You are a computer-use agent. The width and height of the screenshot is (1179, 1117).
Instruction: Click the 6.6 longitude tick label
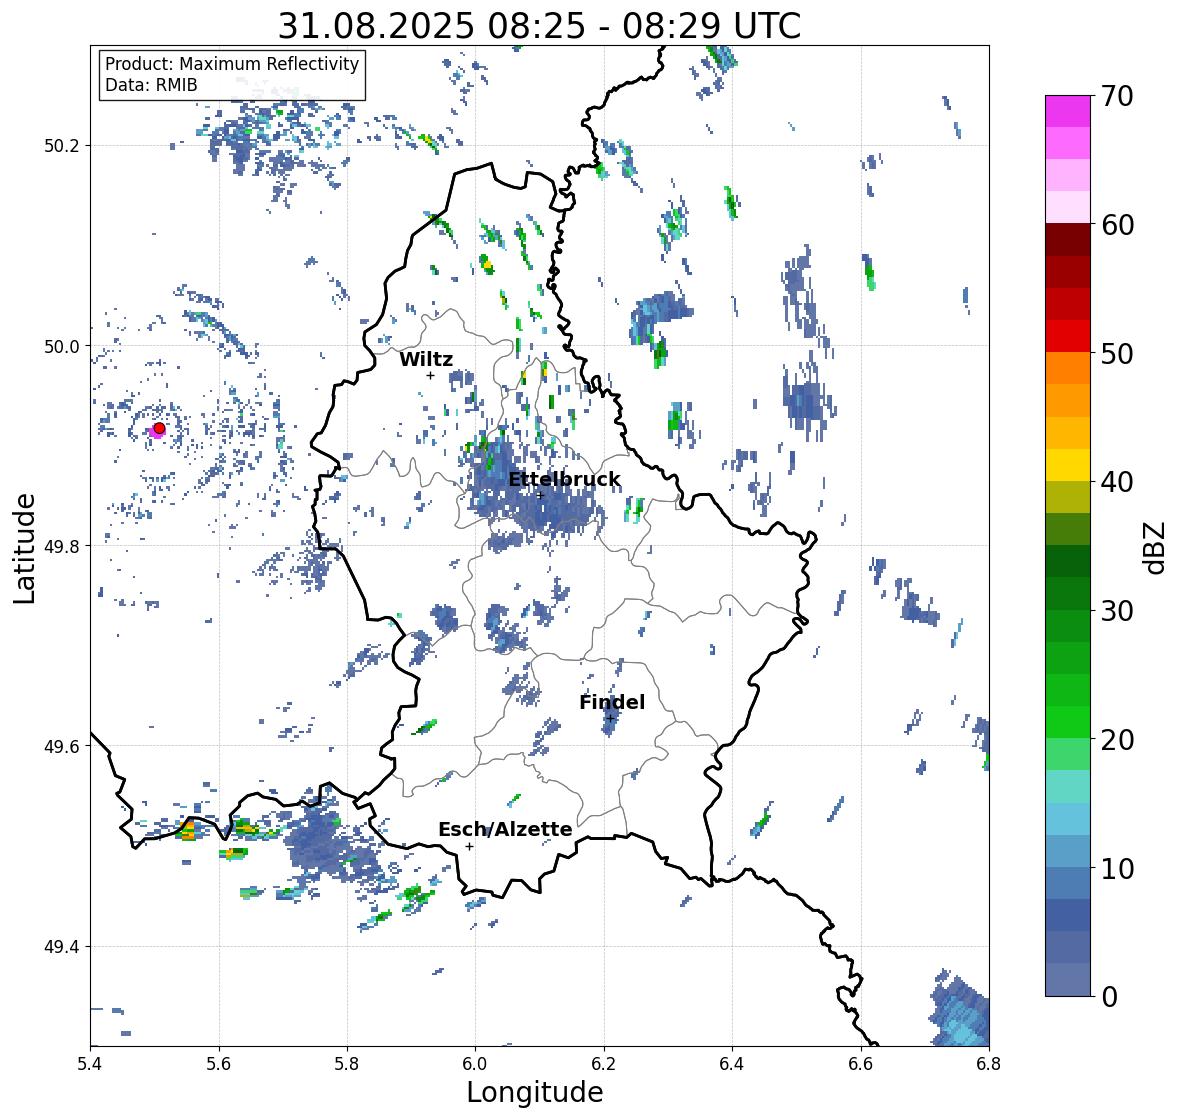[861, 1064]
